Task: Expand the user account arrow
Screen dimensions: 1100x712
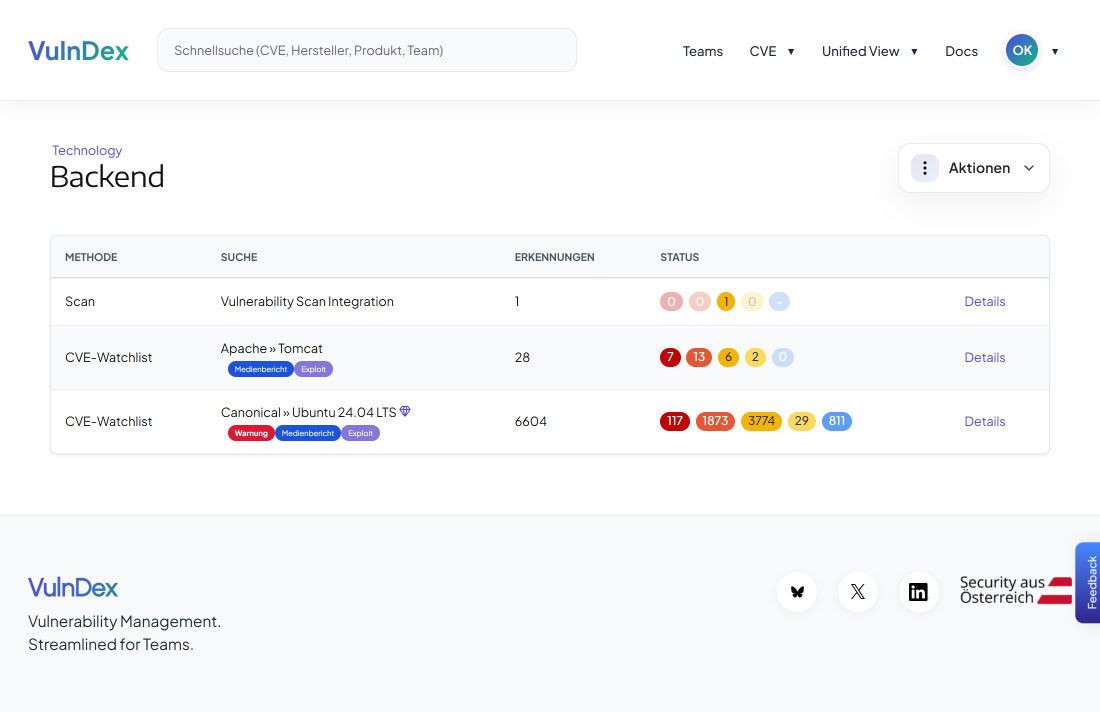Action: click(1054, 51)
